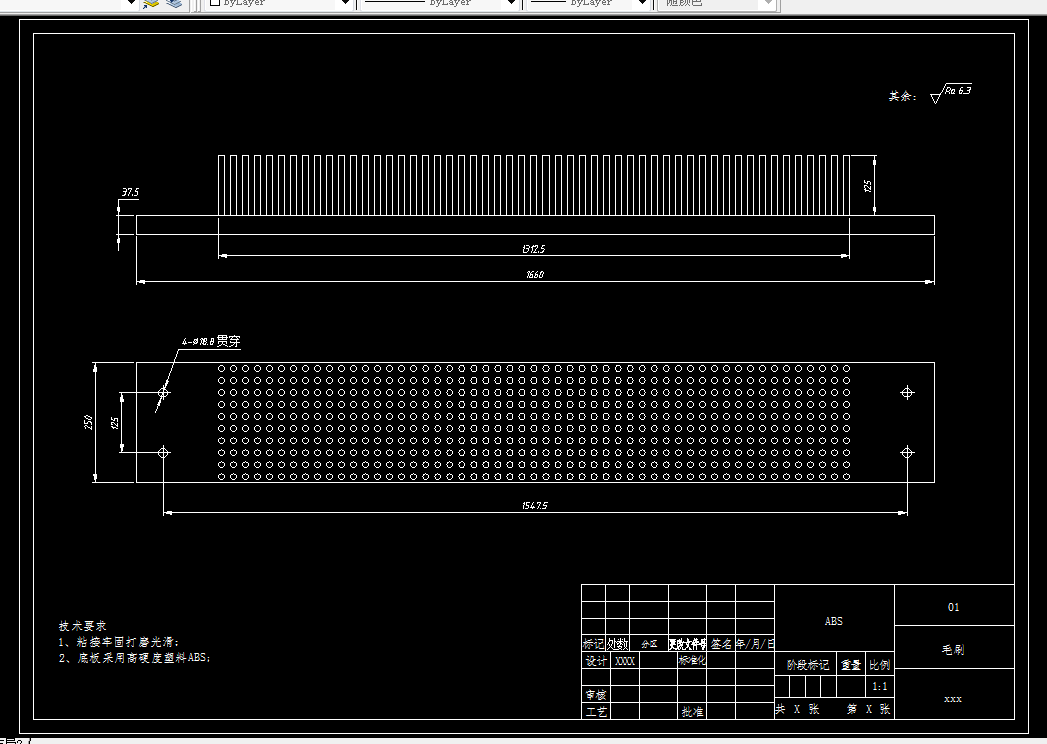Select the 签名 header cell
This screenshot has height=744, width=1047.
[721, 644]
